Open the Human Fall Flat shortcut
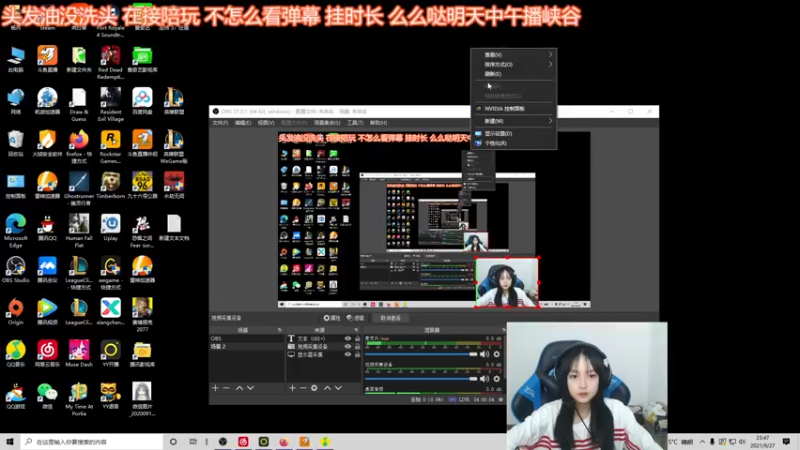The image size is (800, 450). (79, 230)
